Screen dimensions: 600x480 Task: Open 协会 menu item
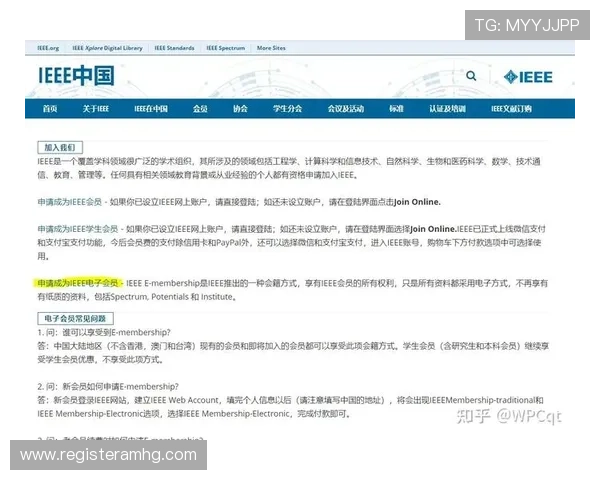pos(240,109)
